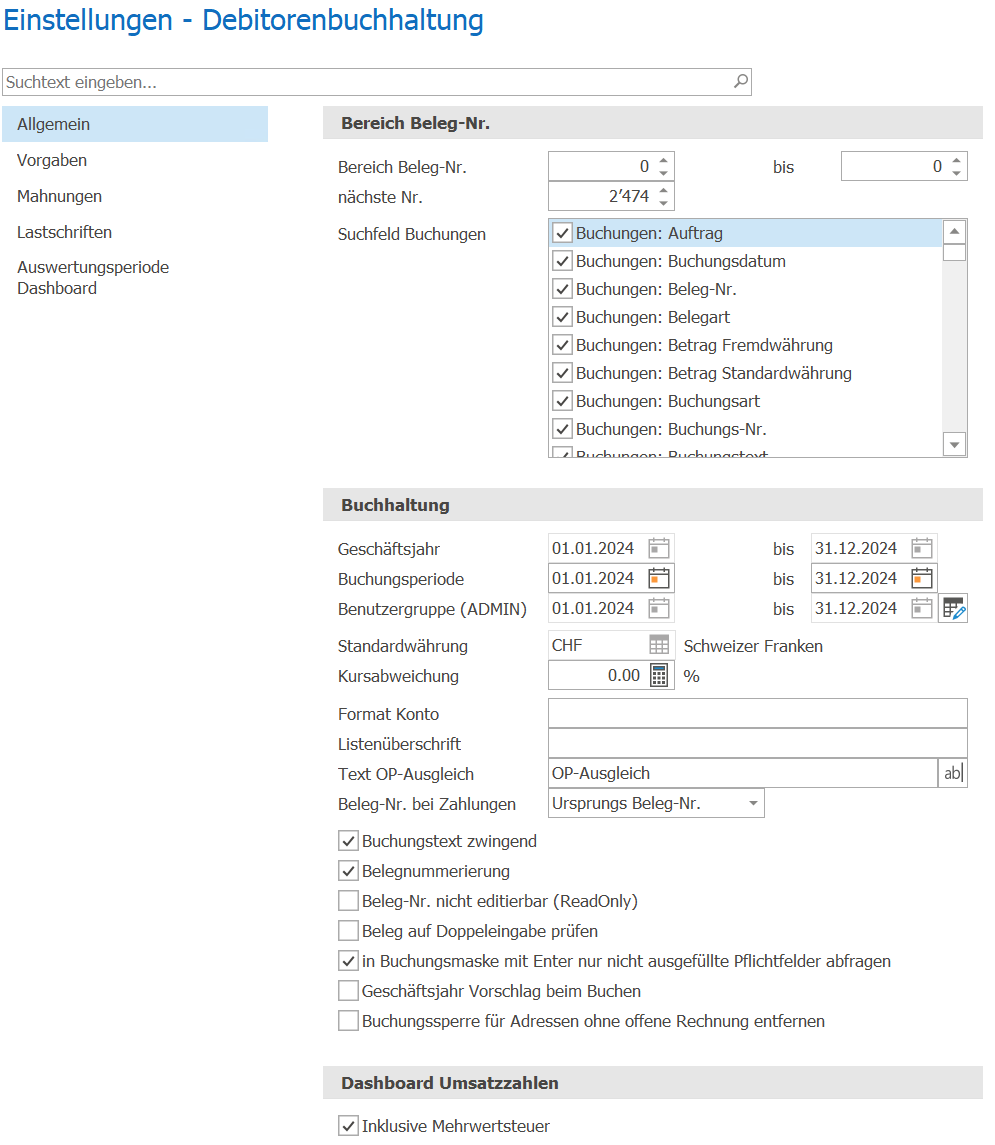Image resolution: width=995 pixels, height=1145 pixels.
Task: Click the search magnifier icon
Action: (740, 81)
